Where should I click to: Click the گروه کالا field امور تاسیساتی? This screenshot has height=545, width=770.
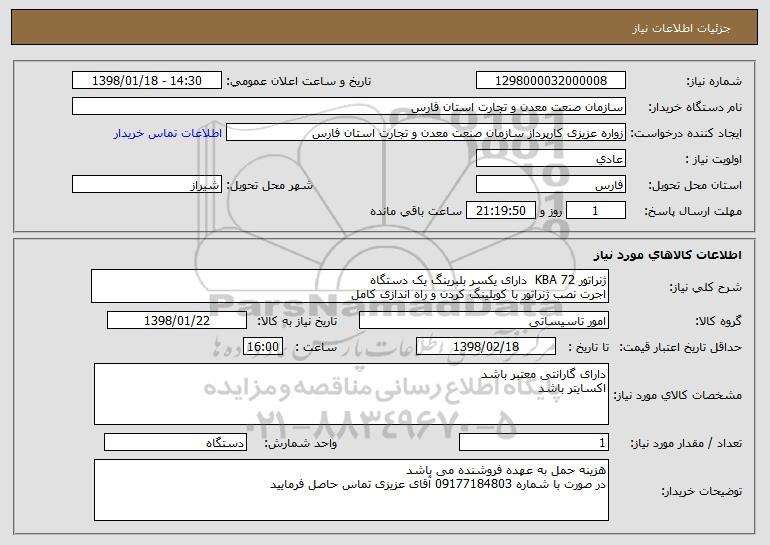point(484,321)
